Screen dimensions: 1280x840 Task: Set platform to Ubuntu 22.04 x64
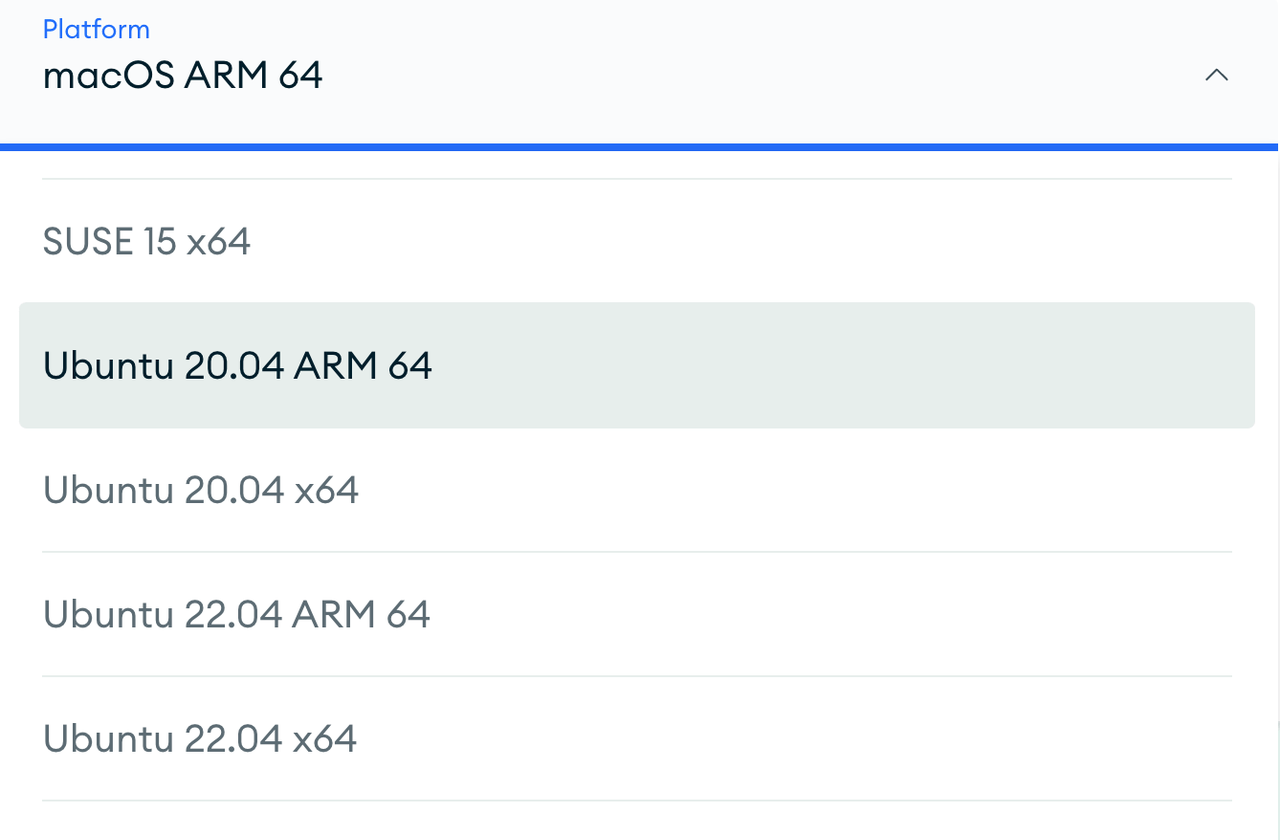pos(200,738)
